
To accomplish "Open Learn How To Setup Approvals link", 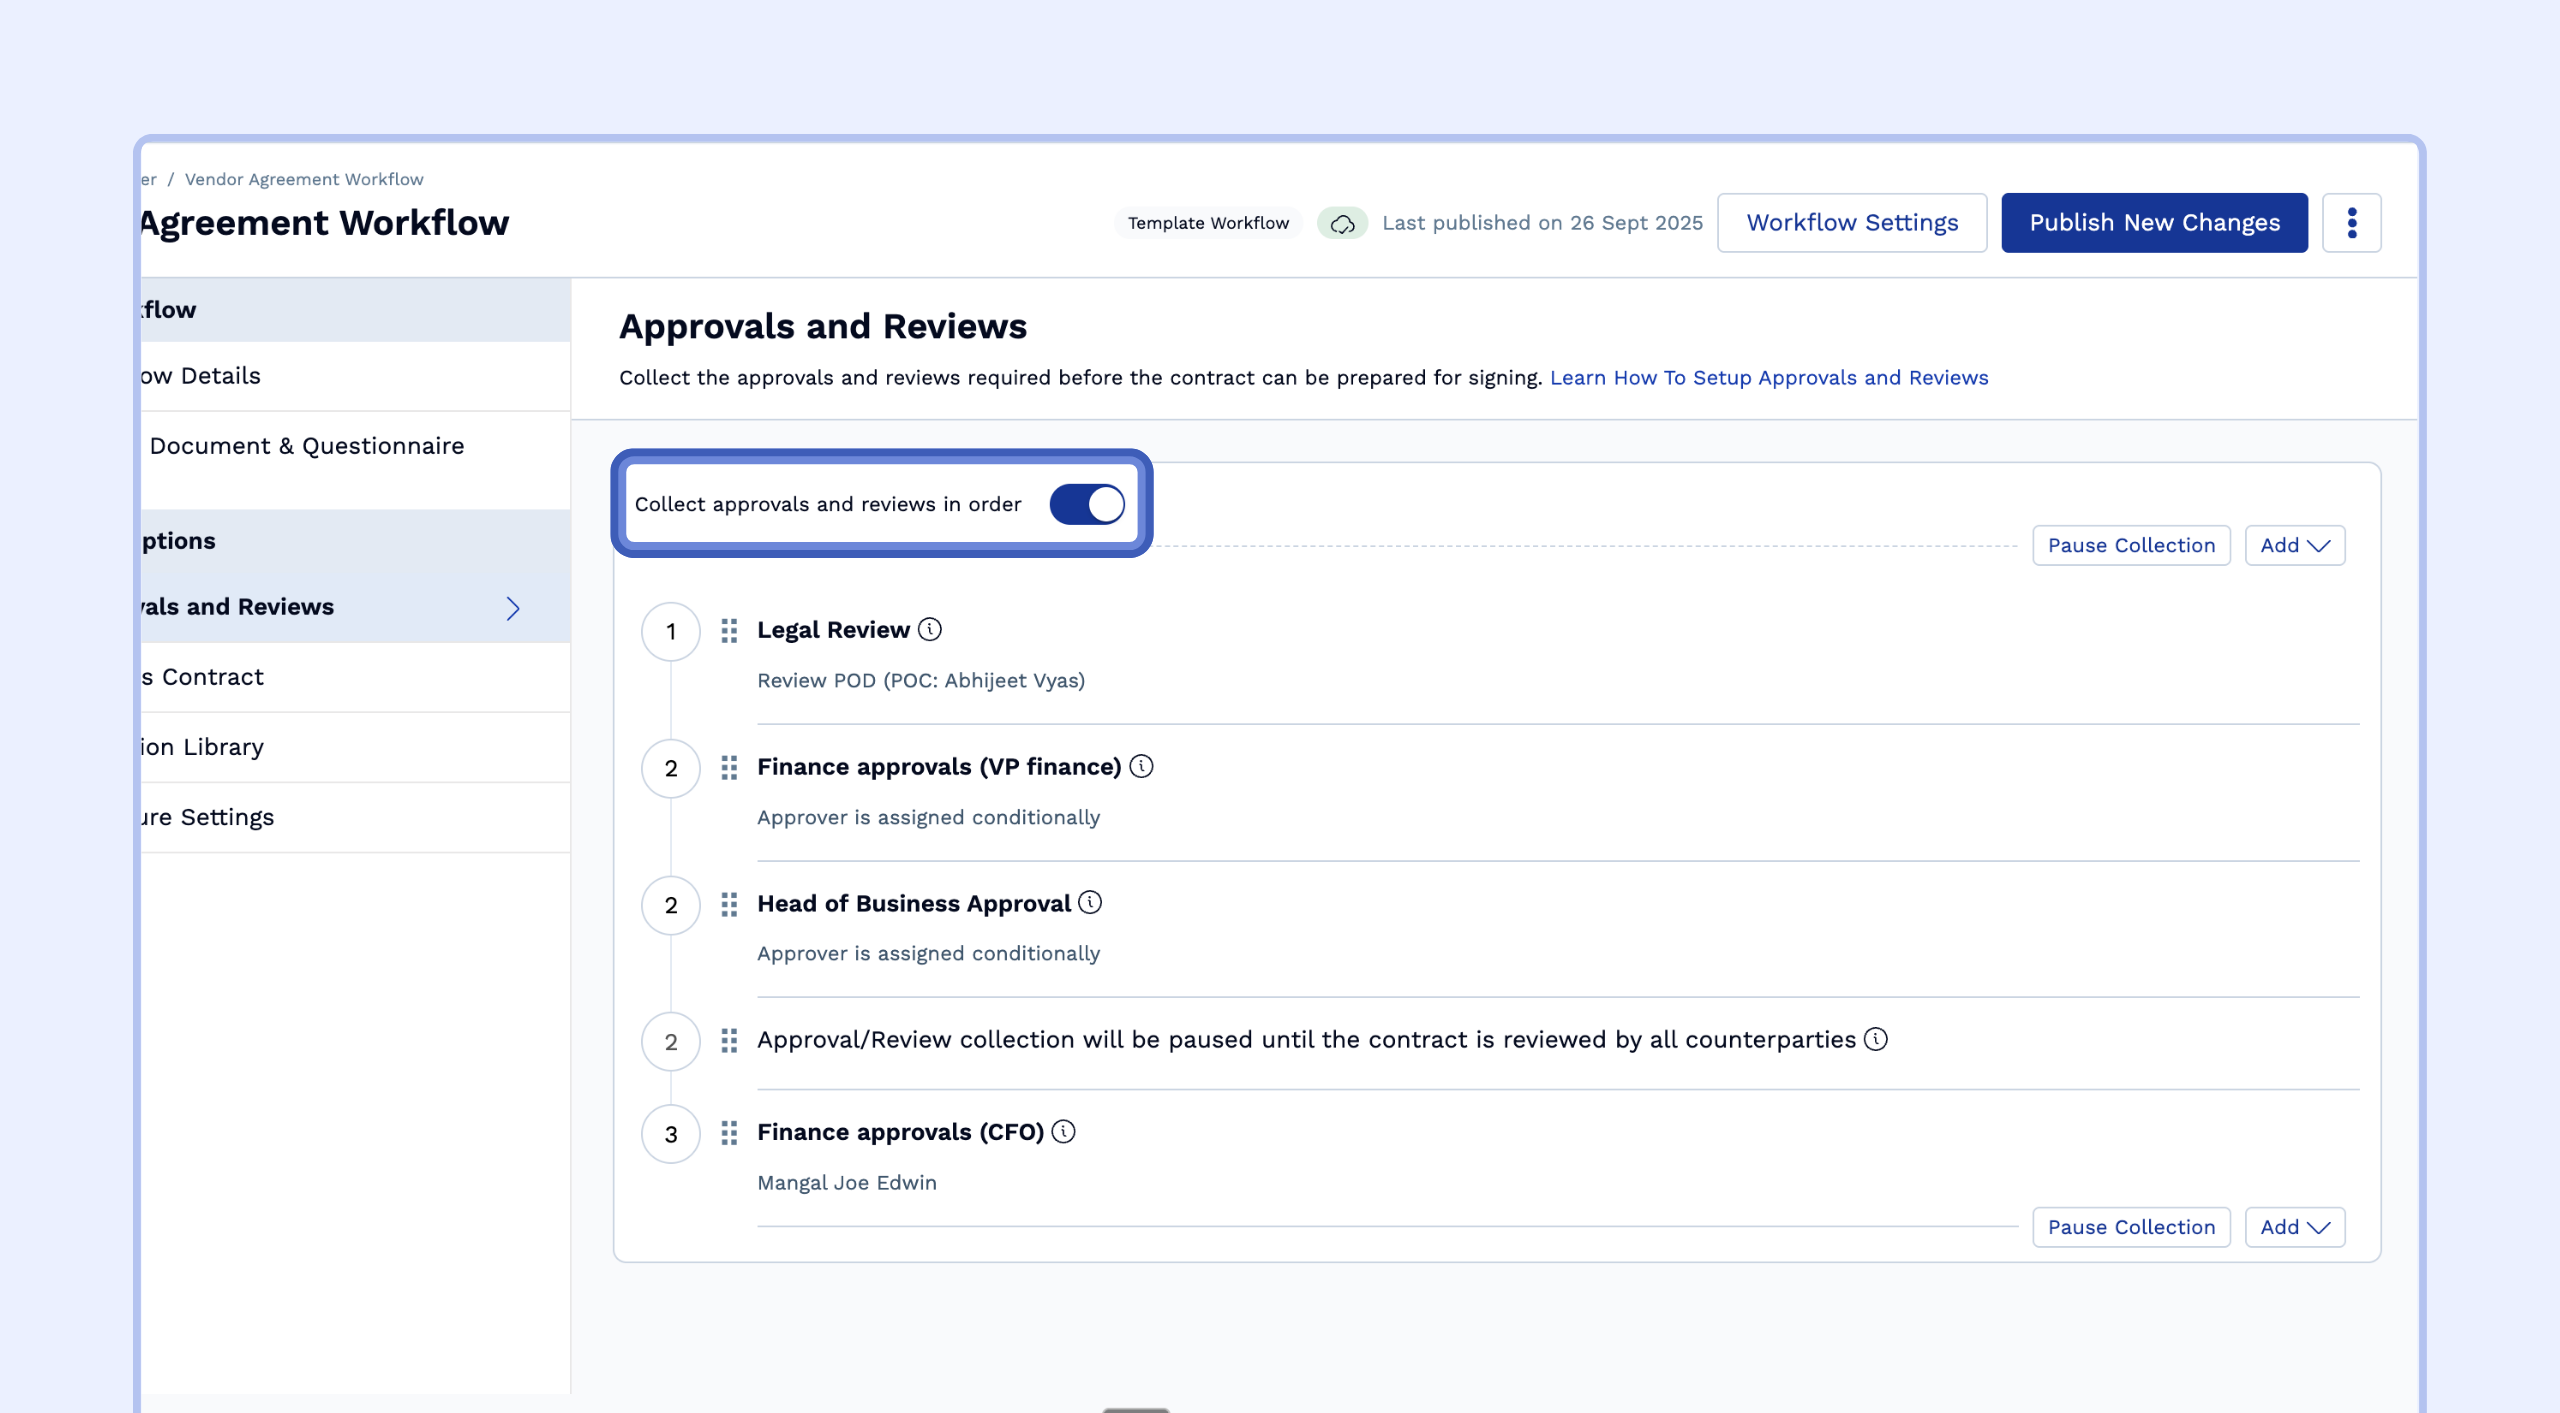I will point(1768,378).
